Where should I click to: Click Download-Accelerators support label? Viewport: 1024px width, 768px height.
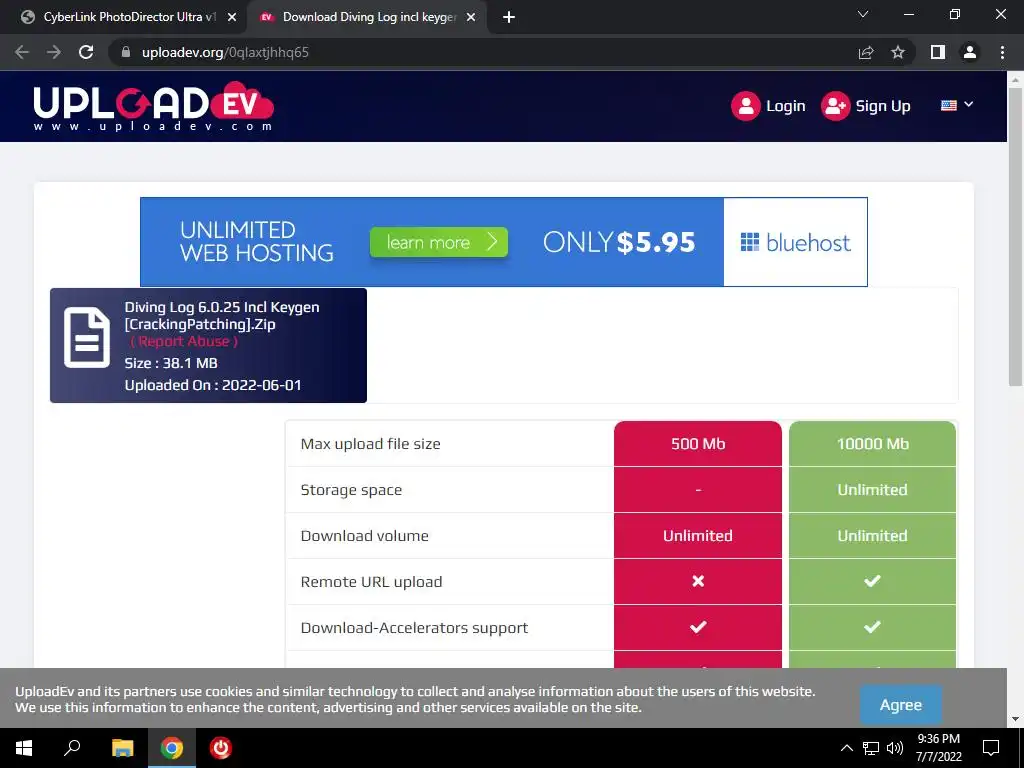(414, 628)
